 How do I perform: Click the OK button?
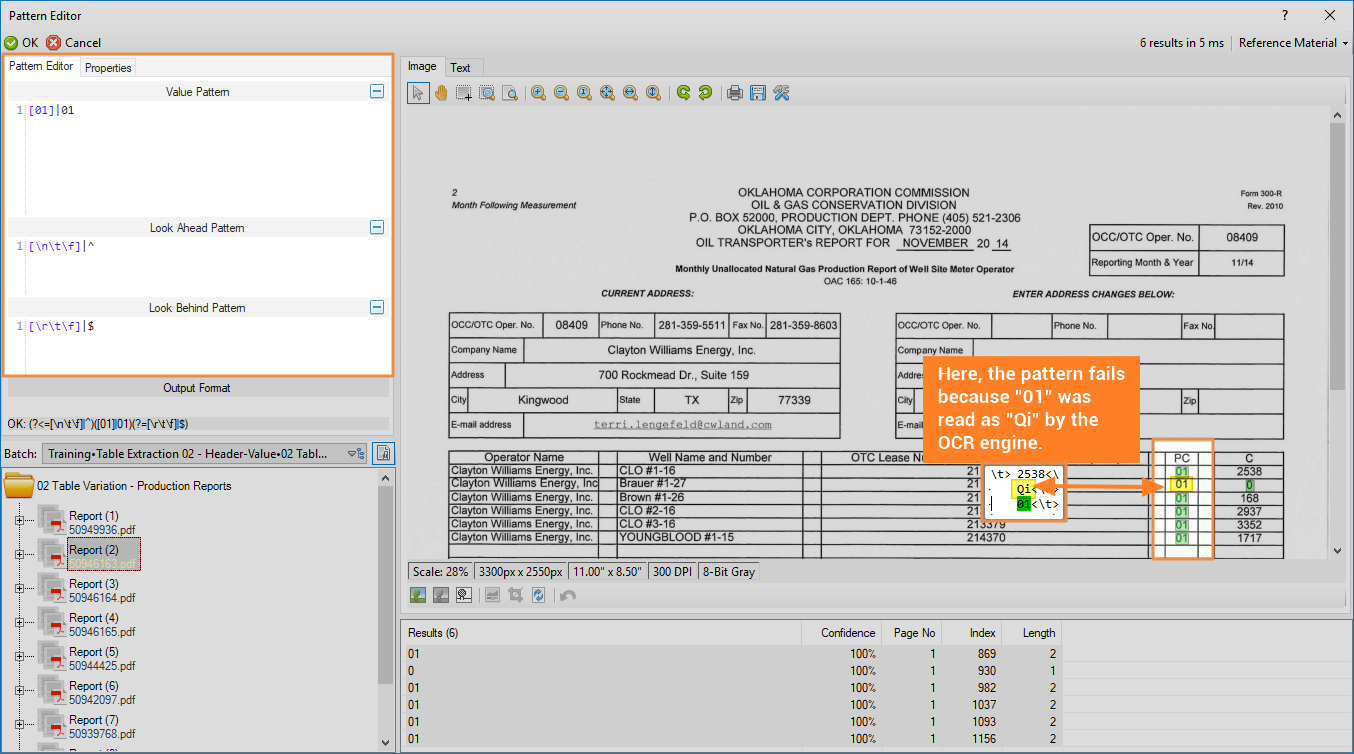click(21, 43)
